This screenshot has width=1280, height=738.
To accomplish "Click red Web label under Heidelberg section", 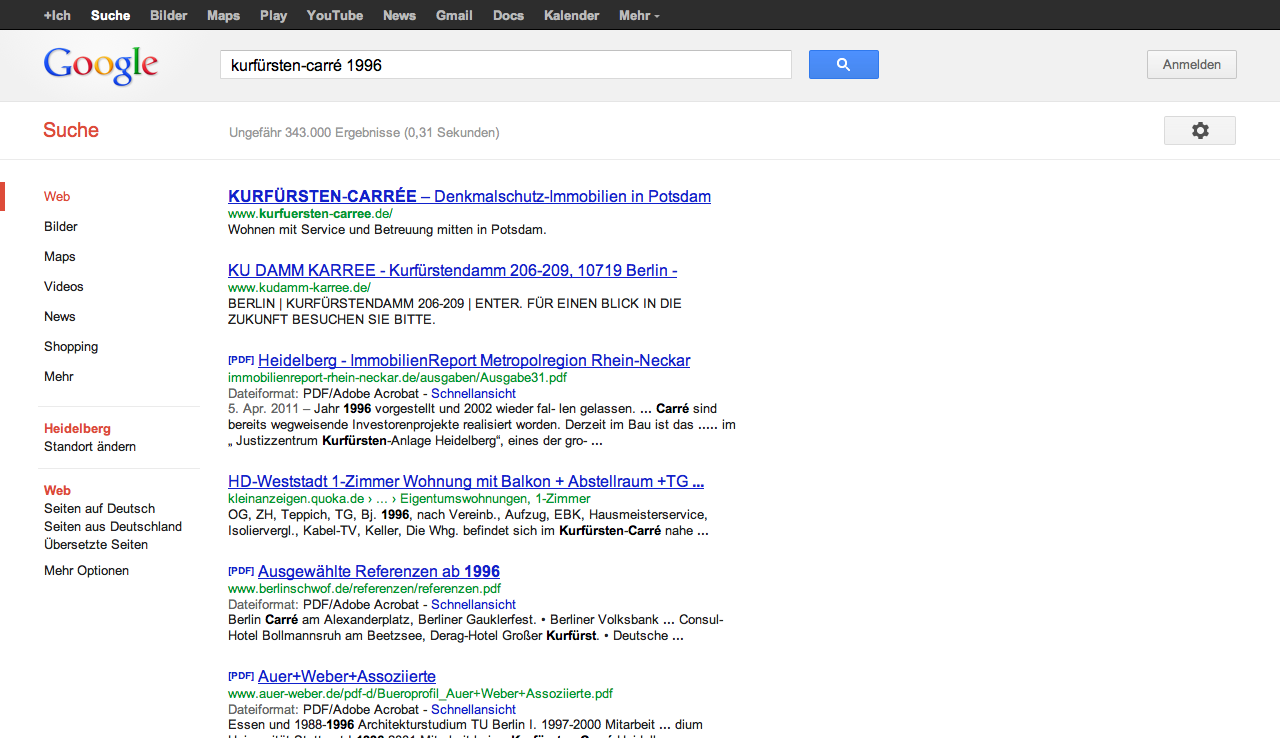I will tap(57, 491).
